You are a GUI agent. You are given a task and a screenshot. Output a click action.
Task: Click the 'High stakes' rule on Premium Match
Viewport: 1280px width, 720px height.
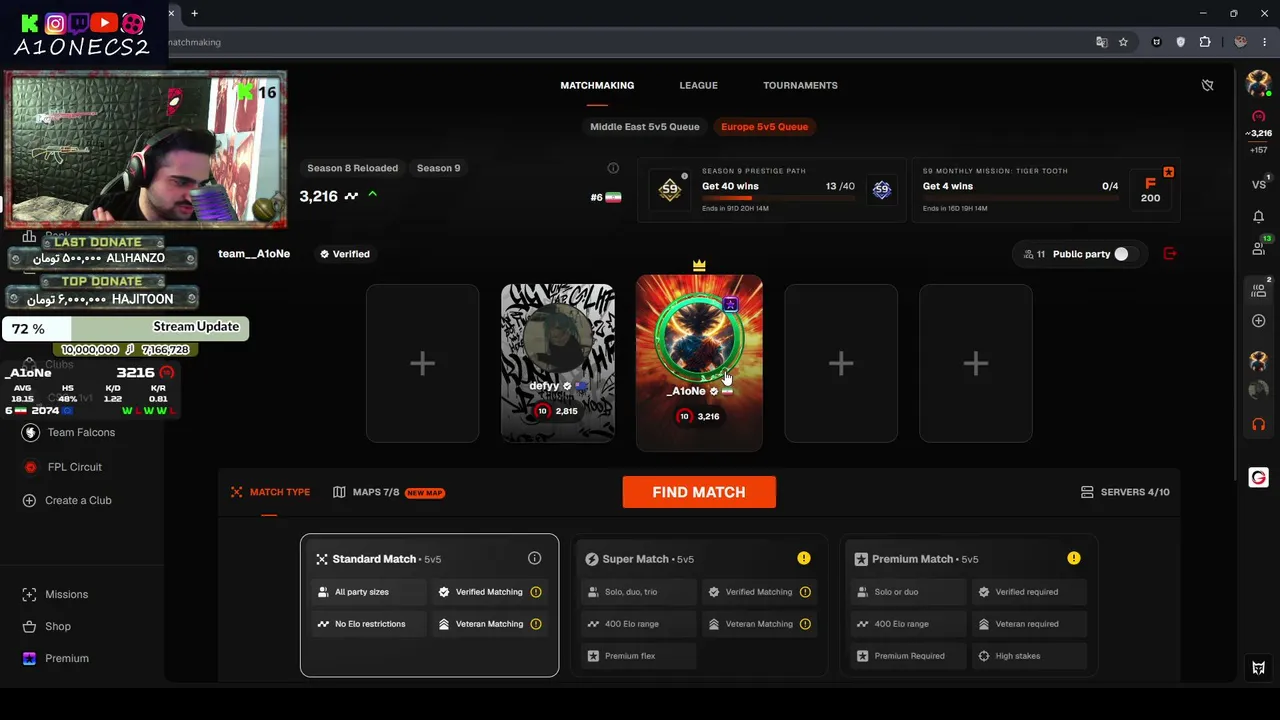click(x=1029, y=656)
